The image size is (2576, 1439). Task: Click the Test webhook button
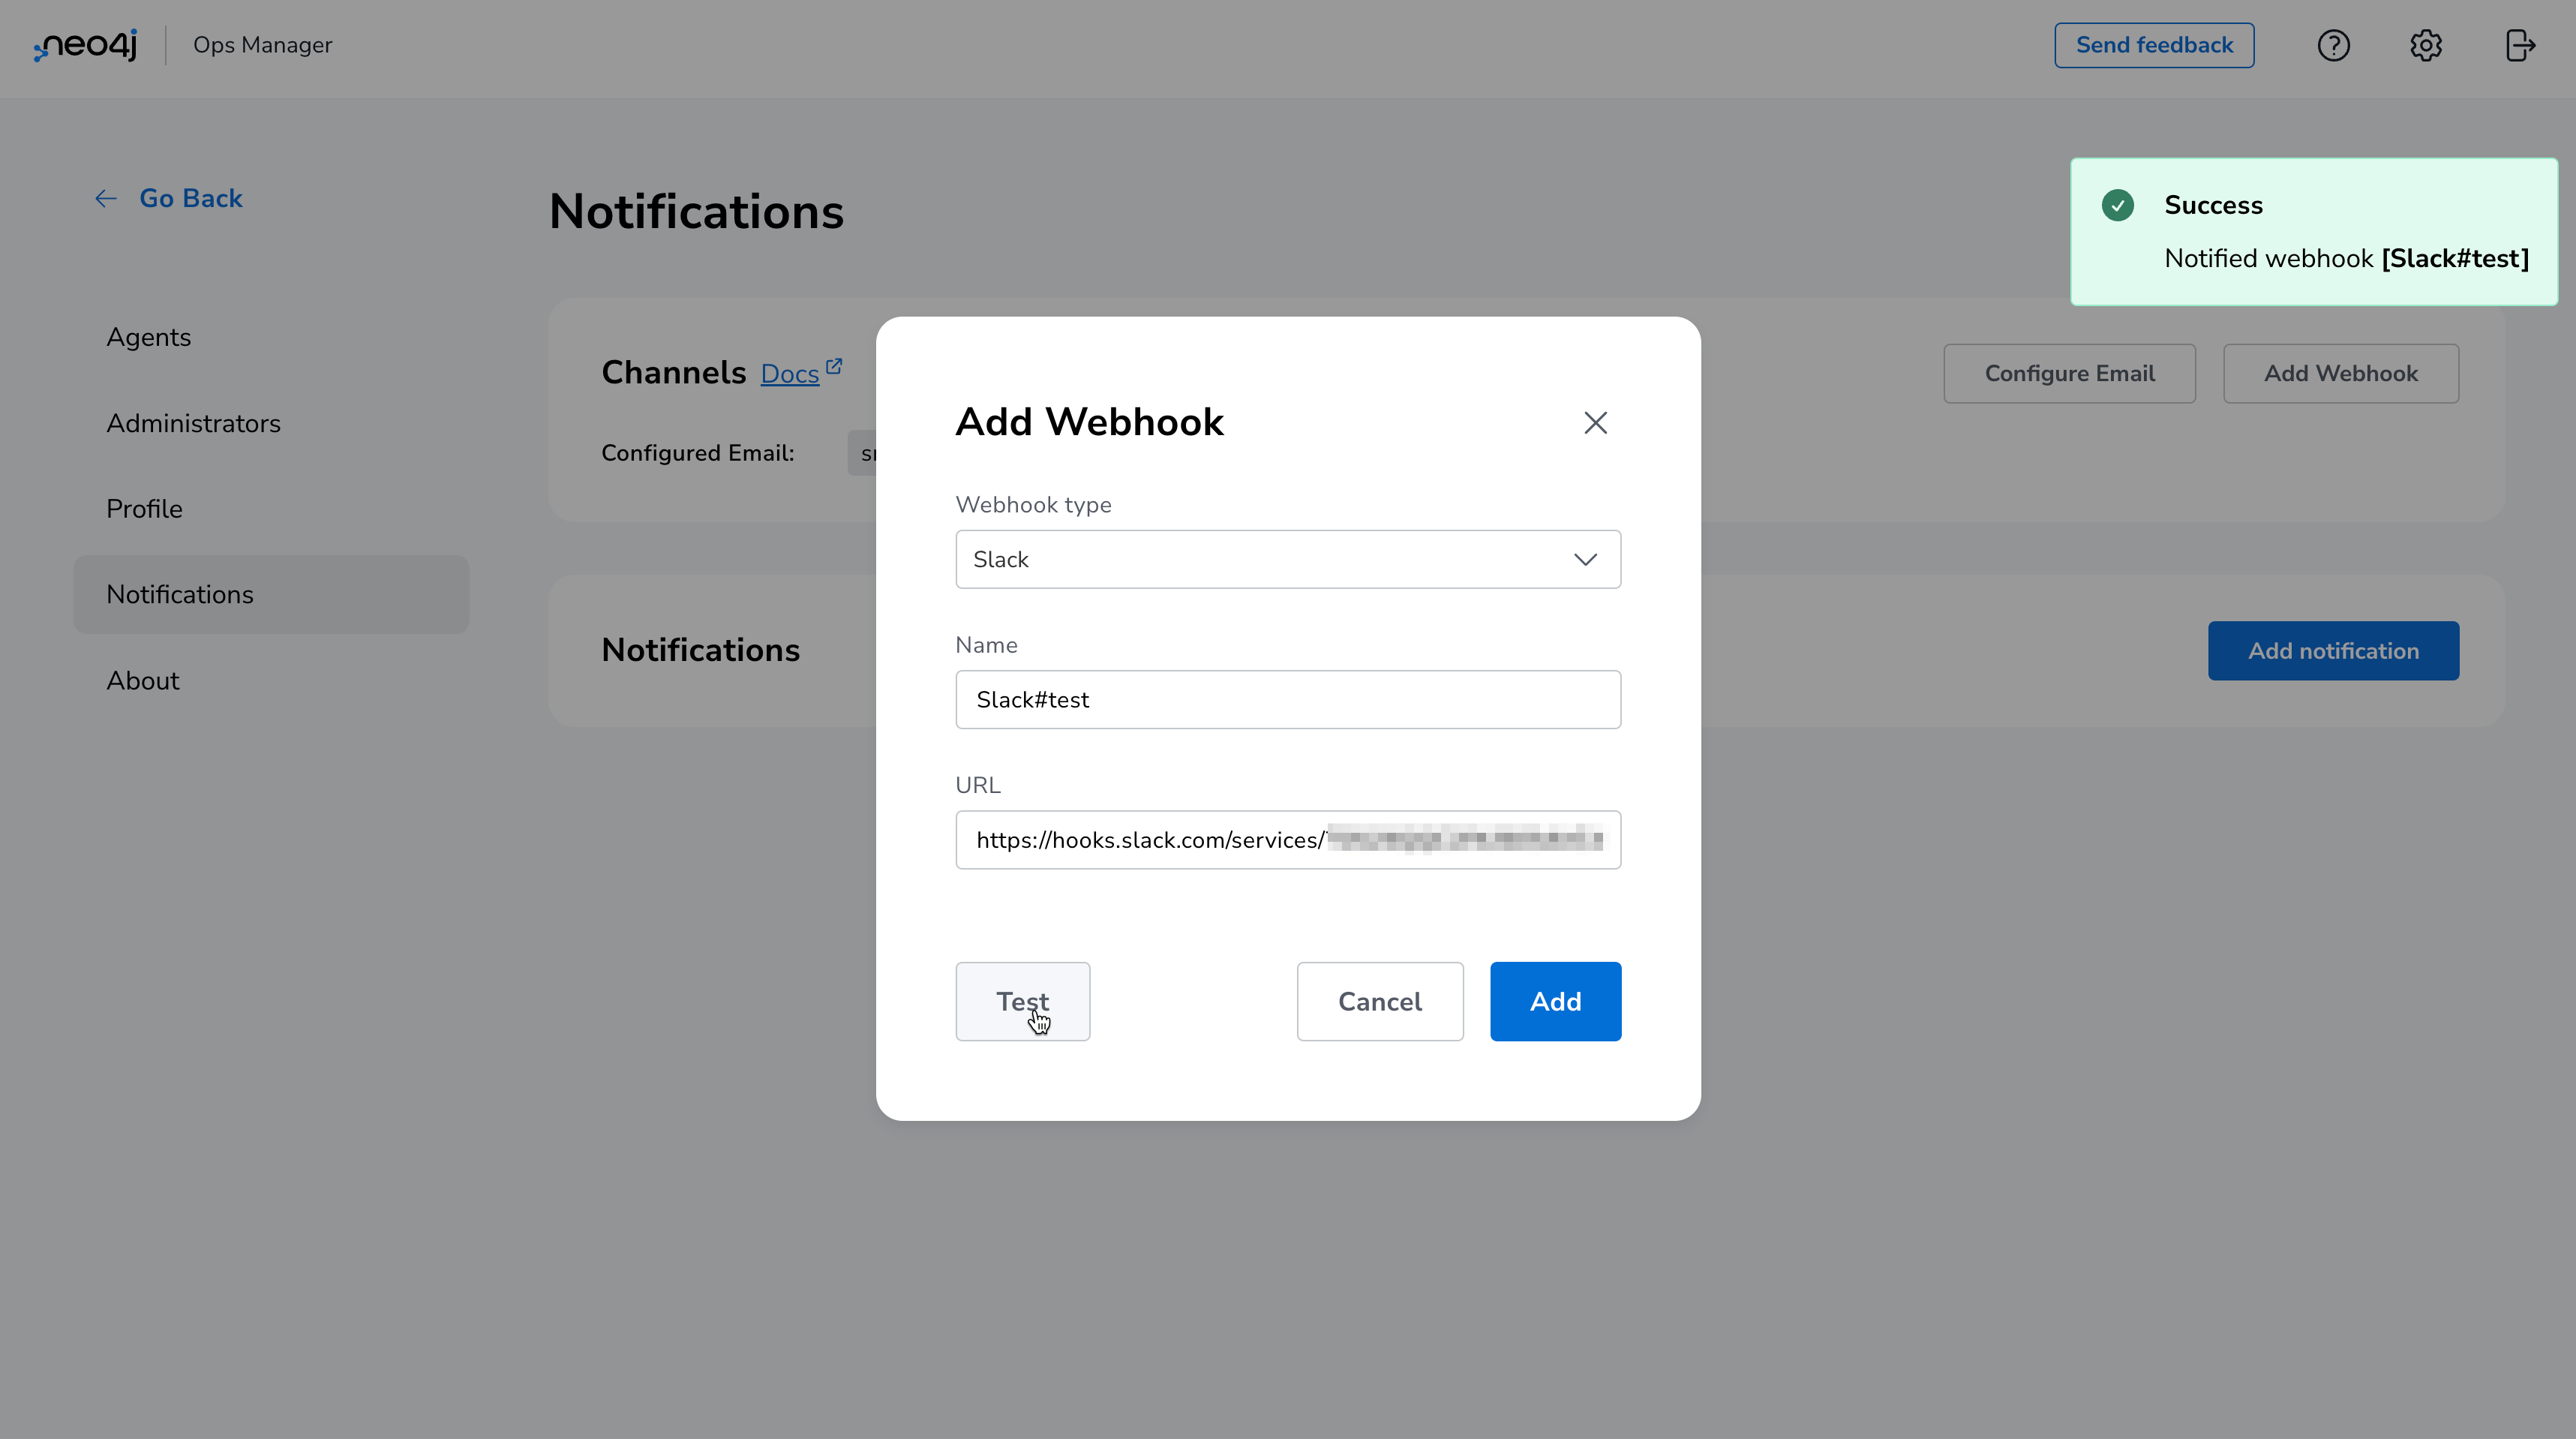pyautogui.click(x=1022, y=1000)
